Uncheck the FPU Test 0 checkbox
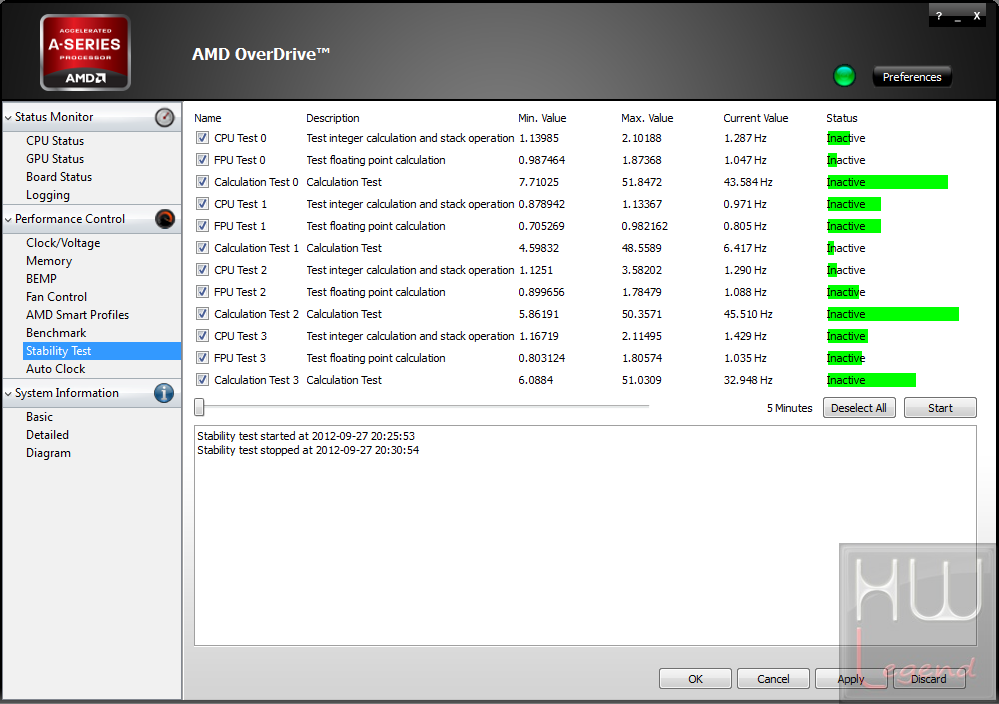 [202, 160]
